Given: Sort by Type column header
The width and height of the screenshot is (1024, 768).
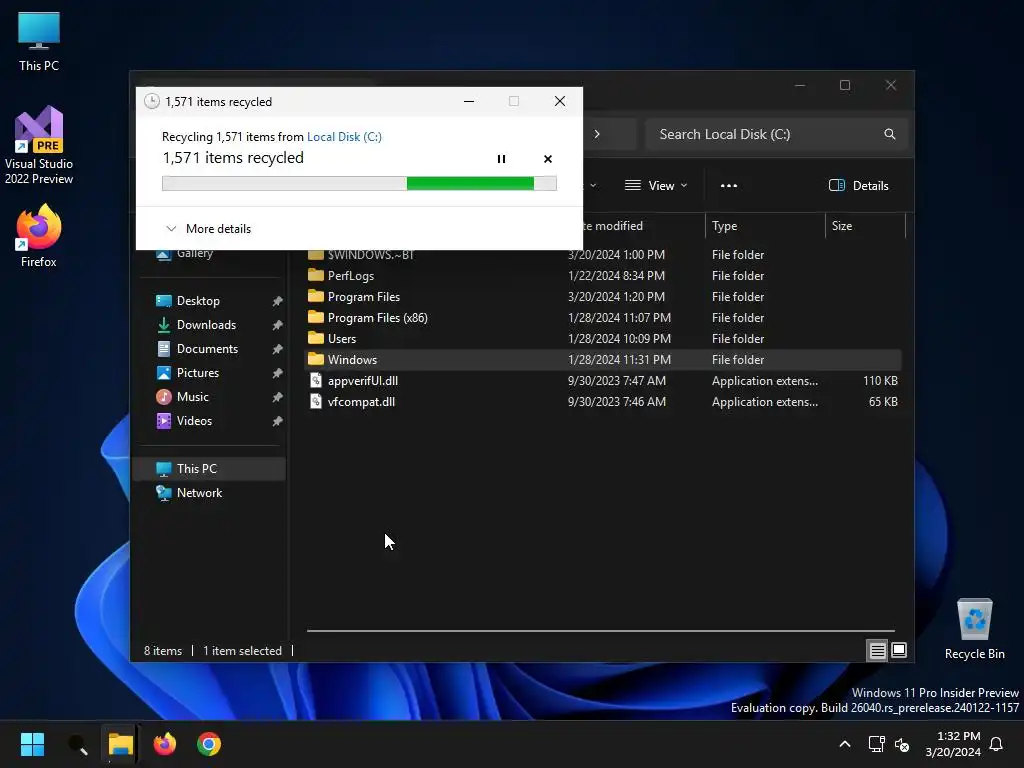Looking at the screenshot, I should pyautogui.click(x=765, y=226).
